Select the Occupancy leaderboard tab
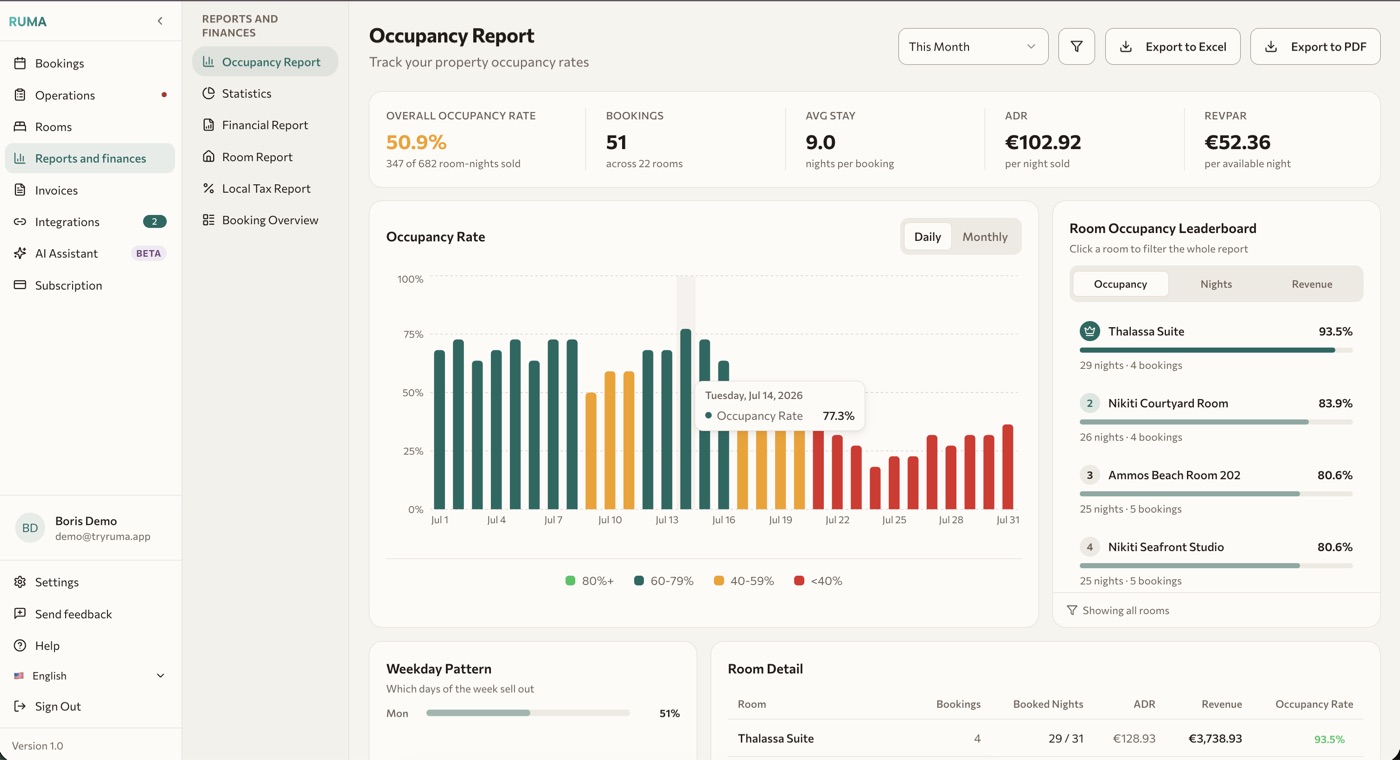 click(1120, 284)
